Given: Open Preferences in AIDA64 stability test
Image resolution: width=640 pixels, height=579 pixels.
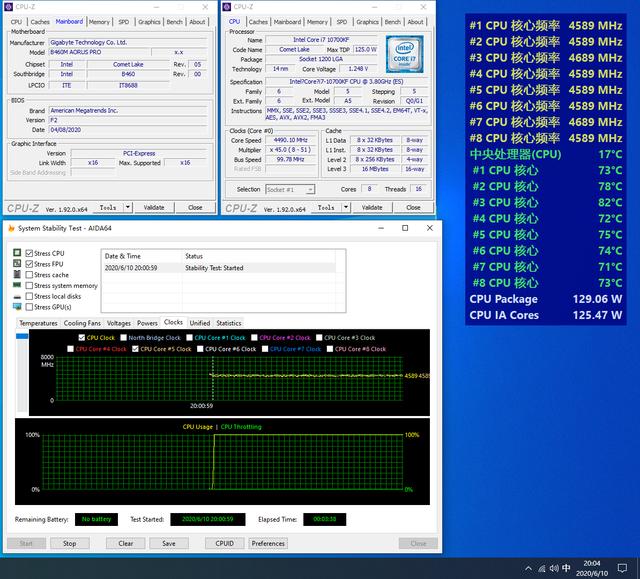Looking at the screenshot, I should tap(268, 543).
